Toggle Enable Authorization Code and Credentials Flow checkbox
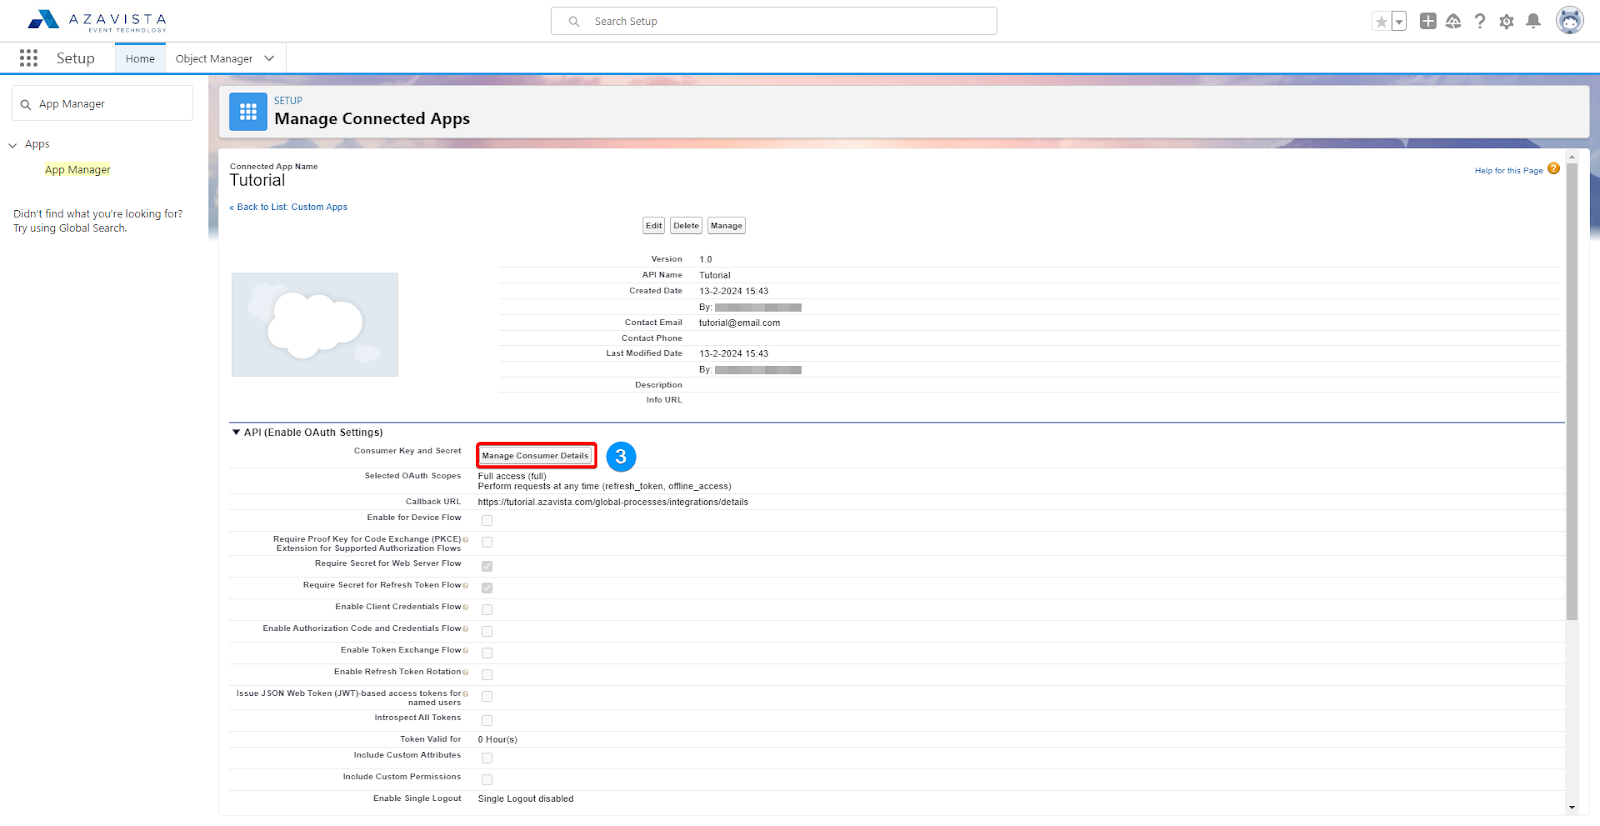 pos(487,631)
